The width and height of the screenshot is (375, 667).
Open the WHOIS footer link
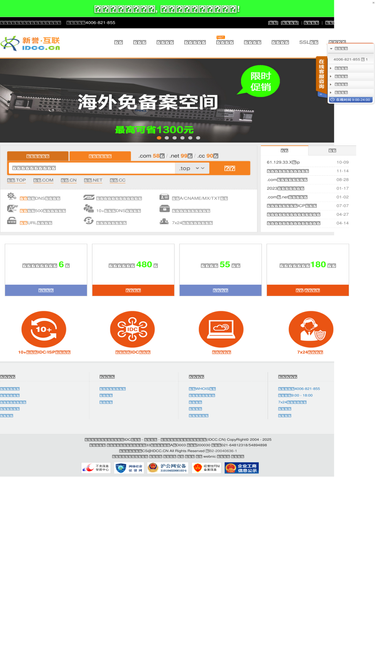point(202,389)
